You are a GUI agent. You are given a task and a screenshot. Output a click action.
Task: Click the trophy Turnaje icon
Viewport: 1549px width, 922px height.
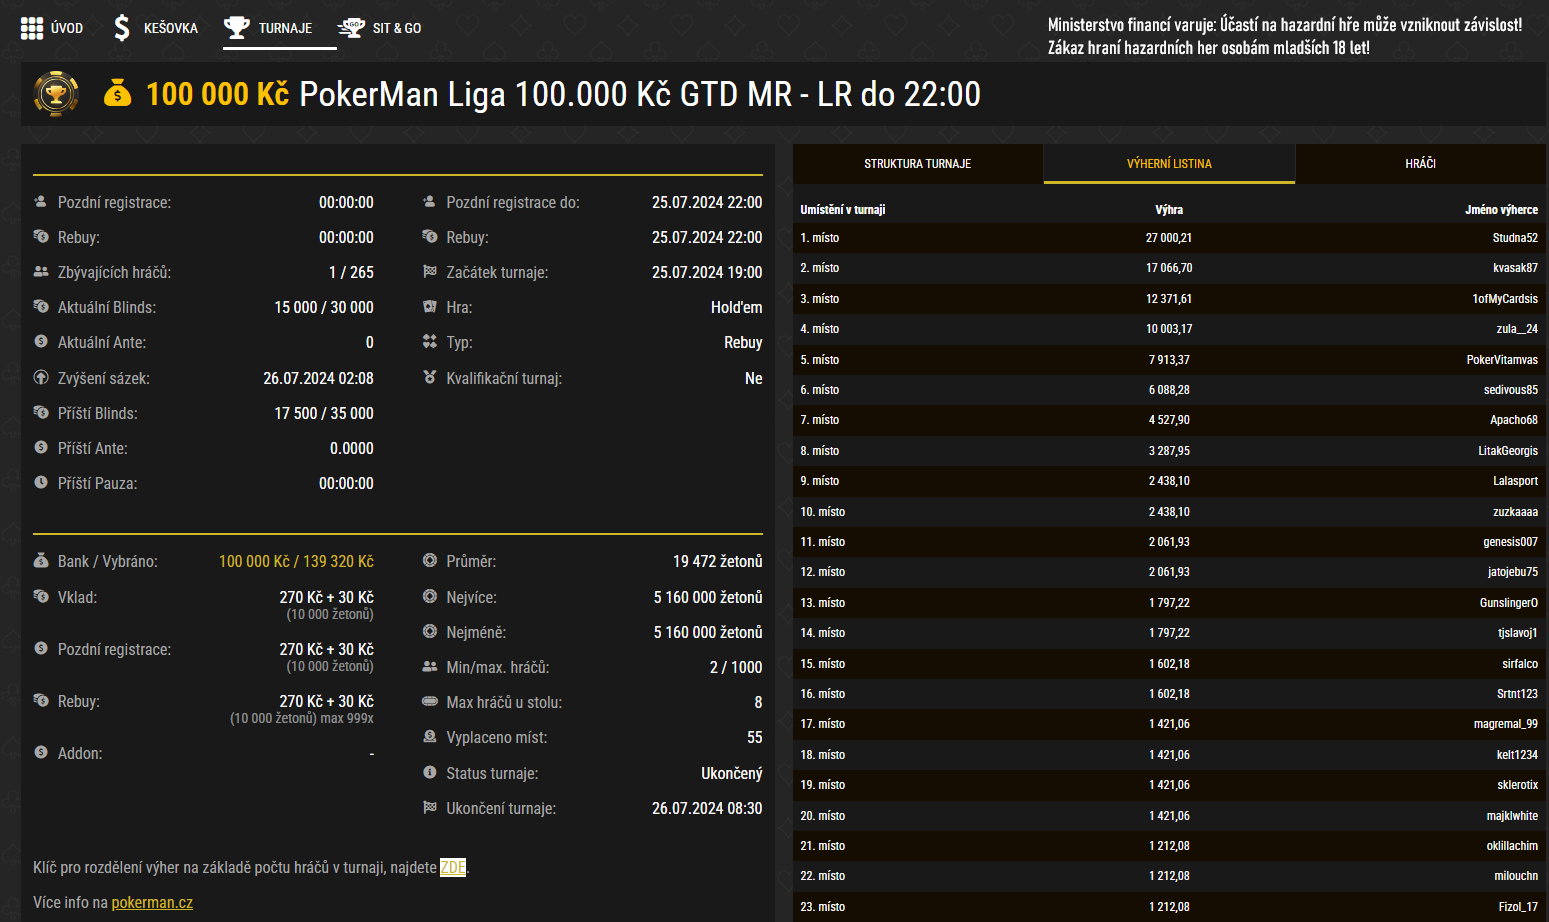[x=237, y=27]
